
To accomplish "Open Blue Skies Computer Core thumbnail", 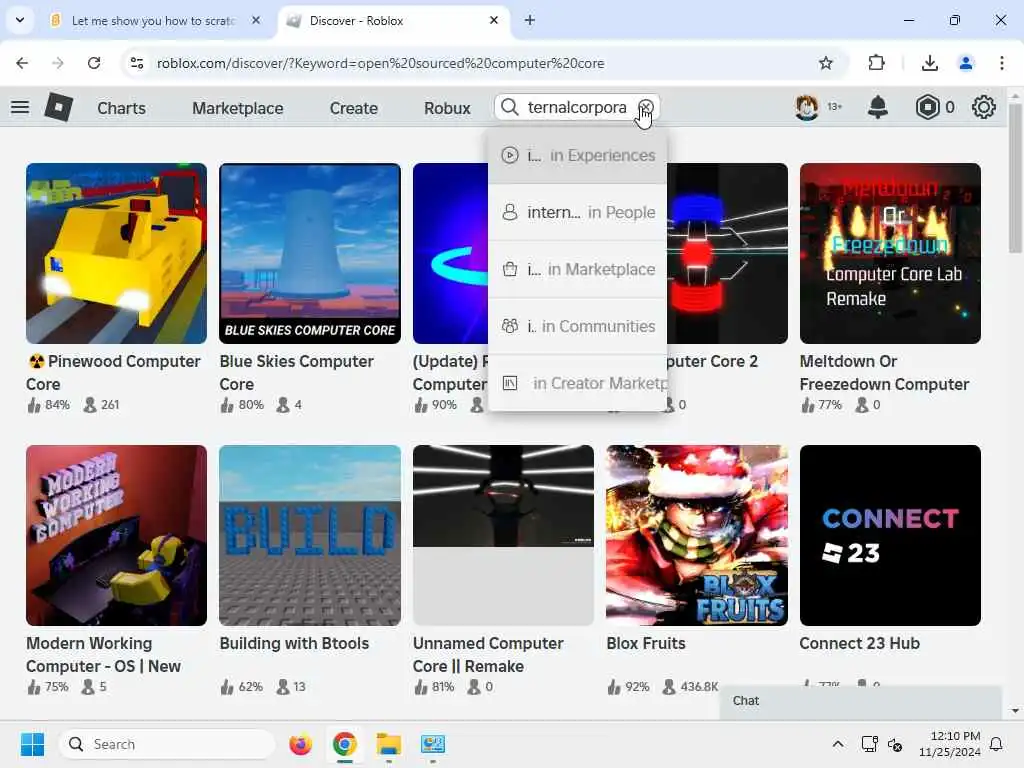I will pos(310,253).
